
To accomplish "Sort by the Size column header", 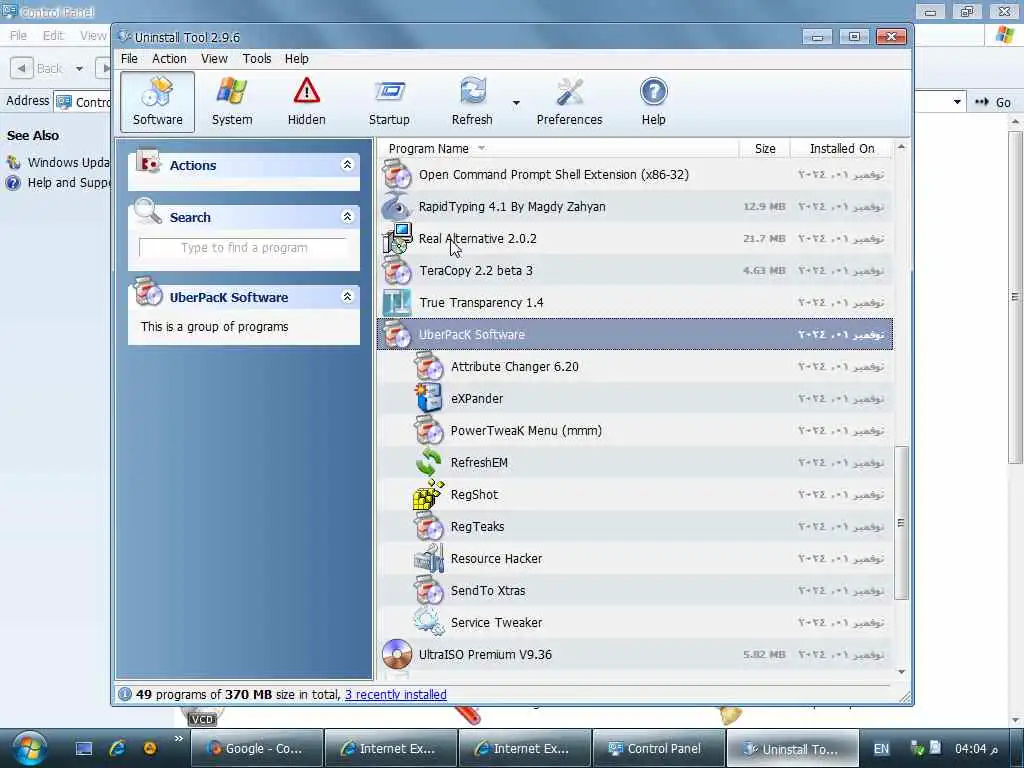I will [x=765, y=148].
